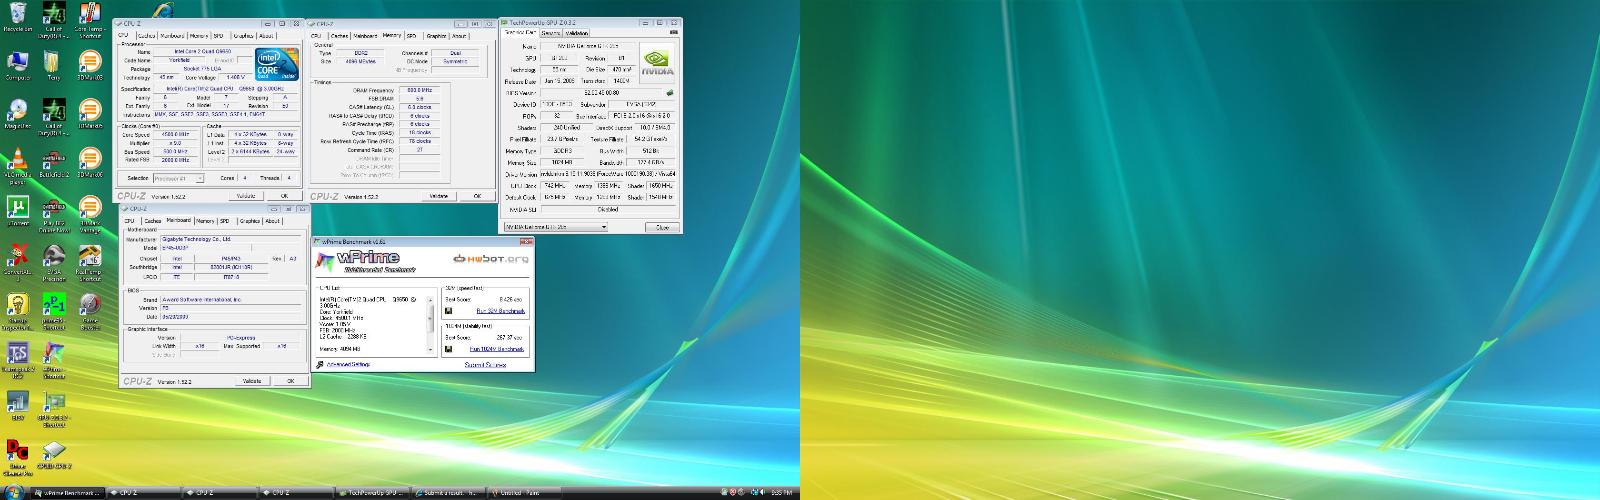Open Game Booster desktop icon
This screenshot has height=500, width=1600.
(89, 311)
